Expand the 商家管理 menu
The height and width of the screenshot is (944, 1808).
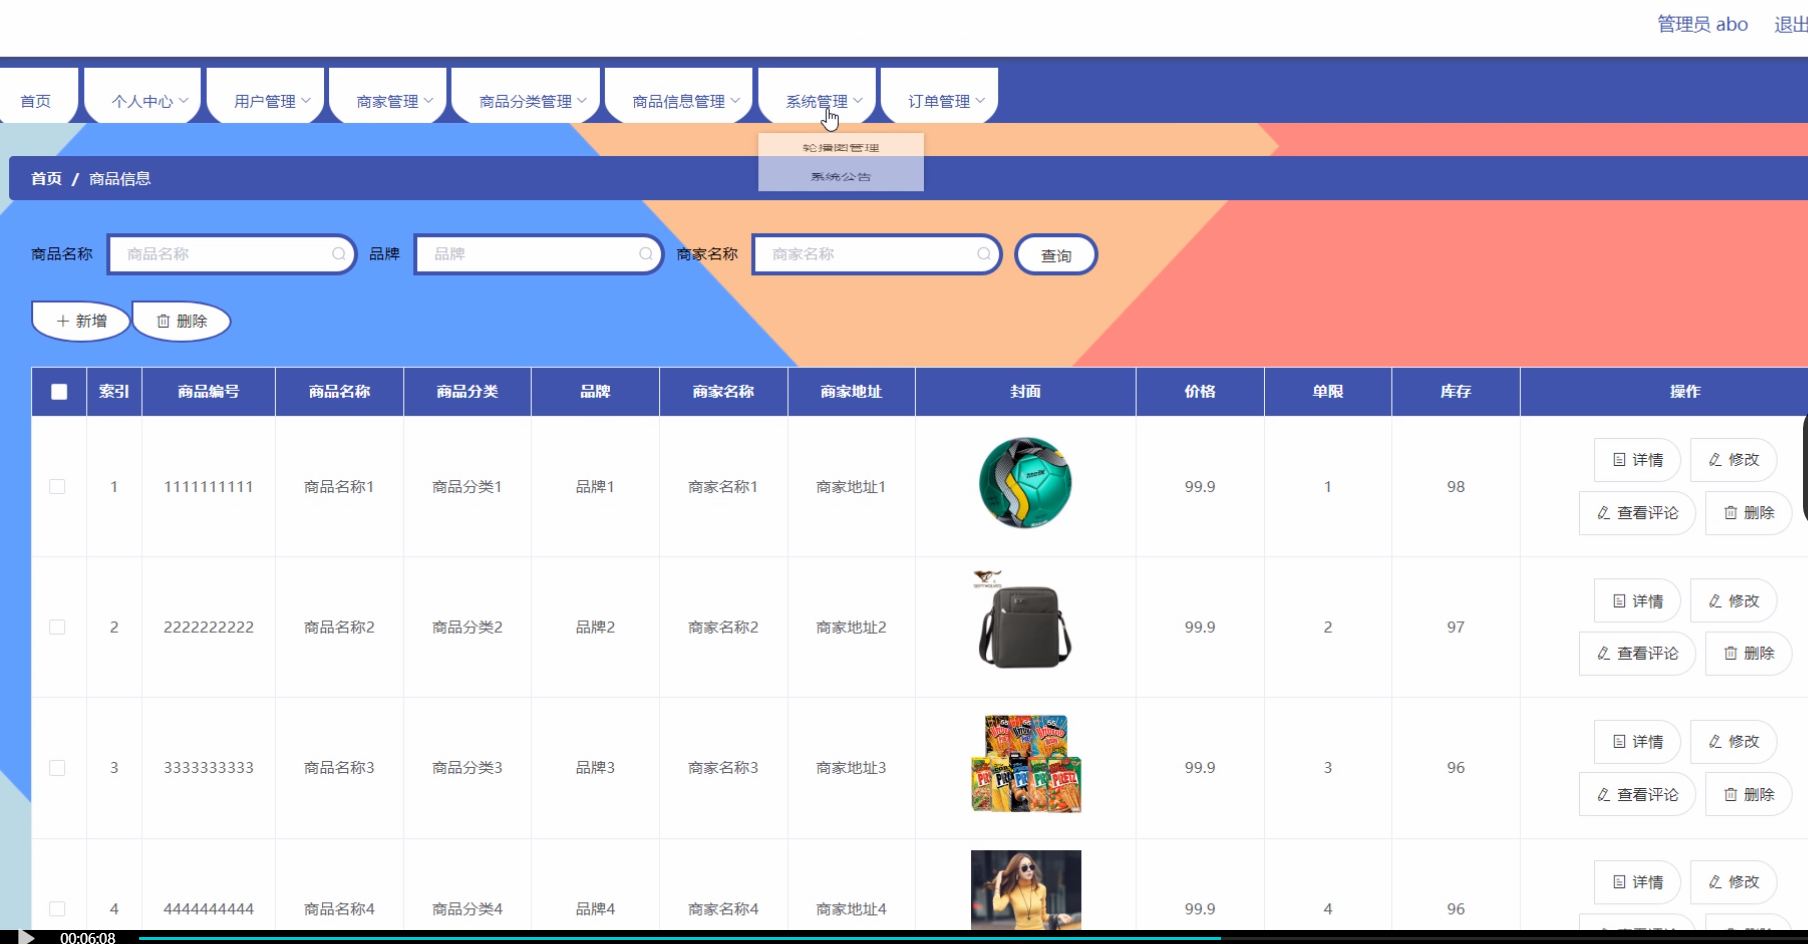tap(388, 96)
